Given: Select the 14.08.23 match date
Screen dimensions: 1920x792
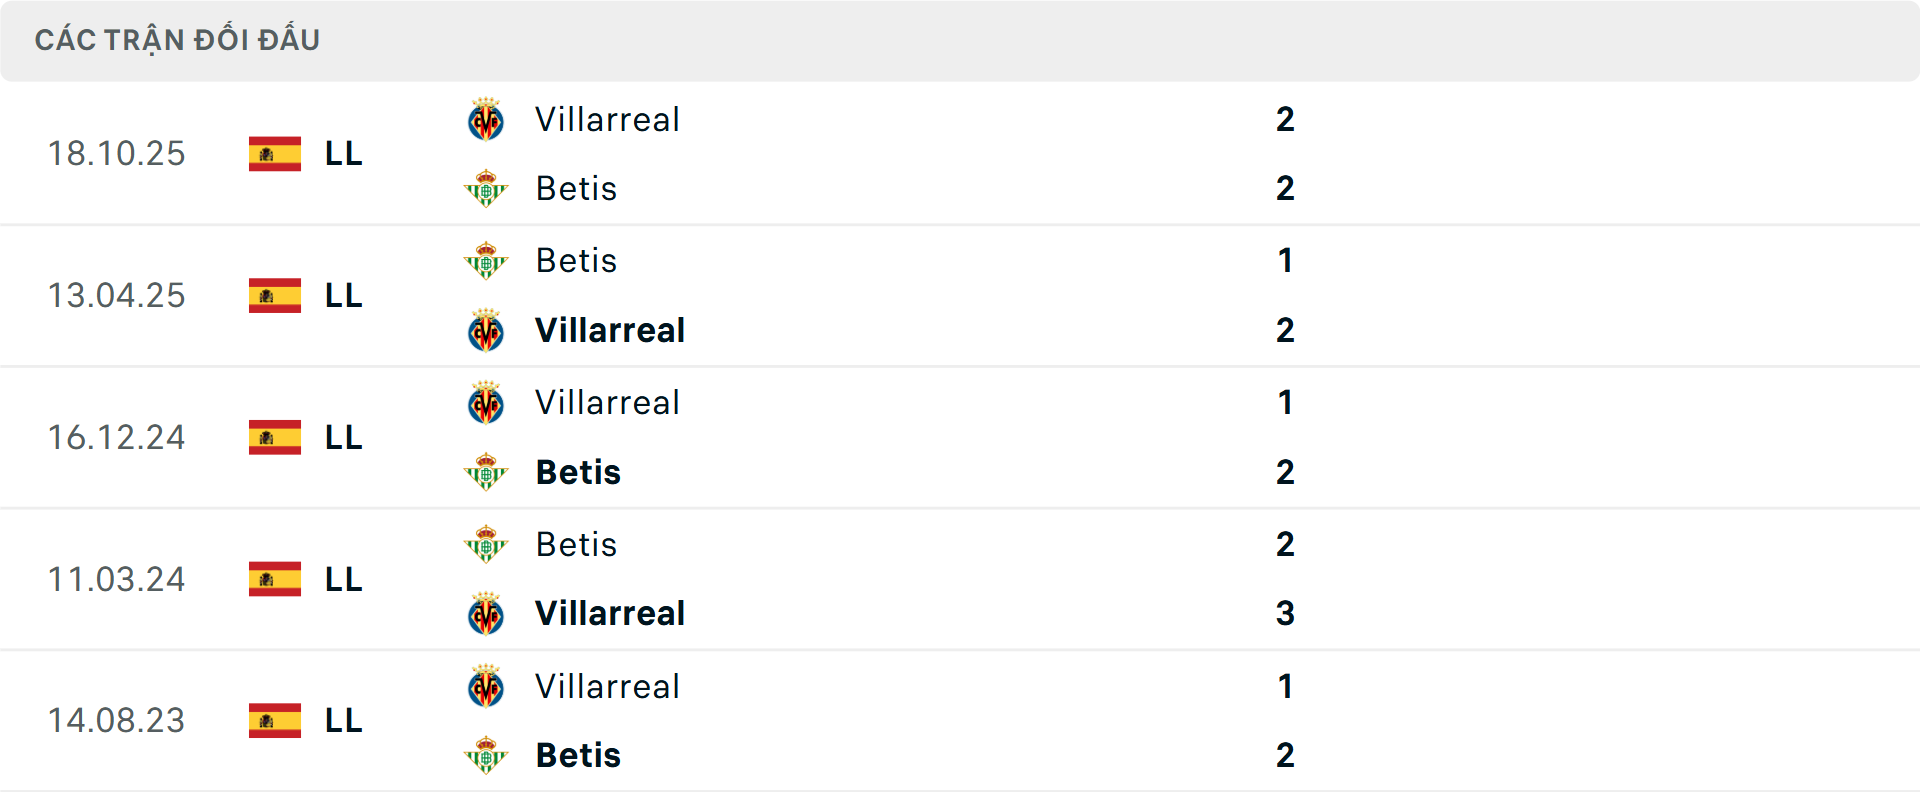Looking at the screenshot, I should [117, 720].
